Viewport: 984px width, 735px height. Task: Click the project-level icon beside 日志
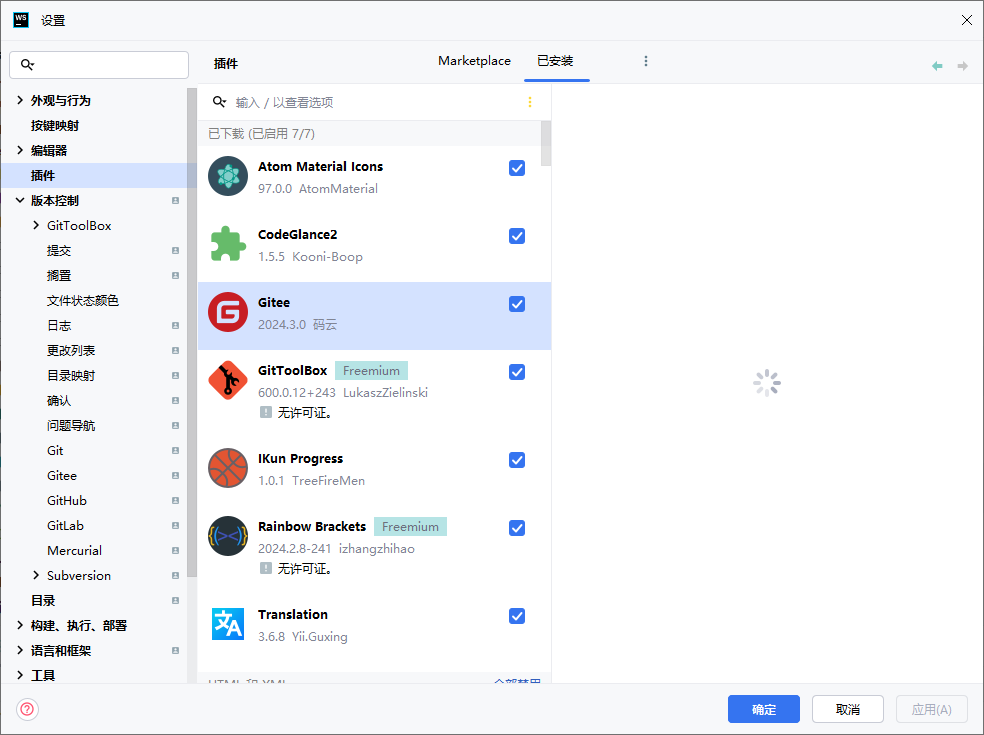[176, 326]
